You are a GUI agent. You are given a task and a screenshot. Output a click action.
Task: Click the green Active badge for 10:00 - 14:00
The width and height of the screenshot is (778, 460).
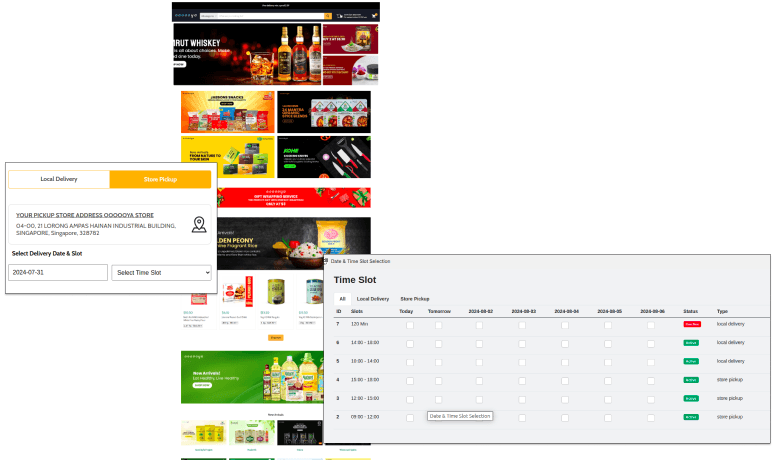coord(691,361)
